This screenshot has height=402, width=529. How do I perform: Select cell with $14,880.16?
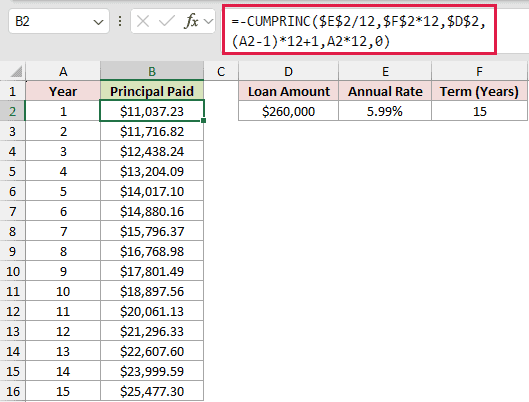[x=152, y=211]
